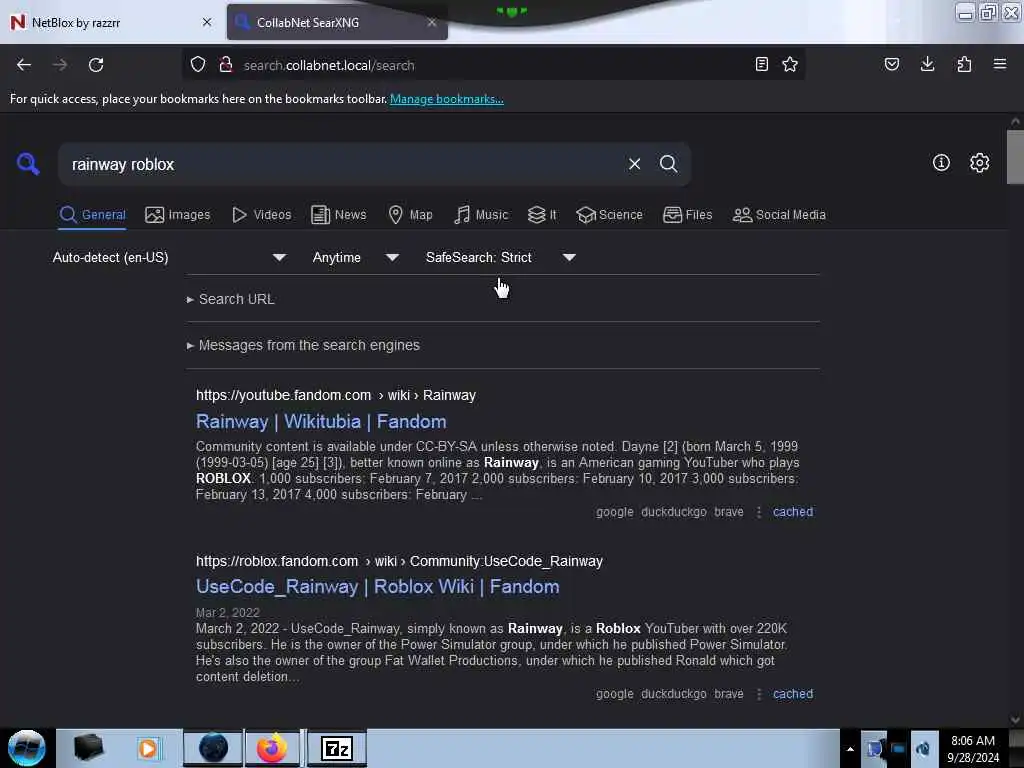This screenshot has width=1024, height=768.
Task: Clear the search query with X
Action: click(634, 164)
